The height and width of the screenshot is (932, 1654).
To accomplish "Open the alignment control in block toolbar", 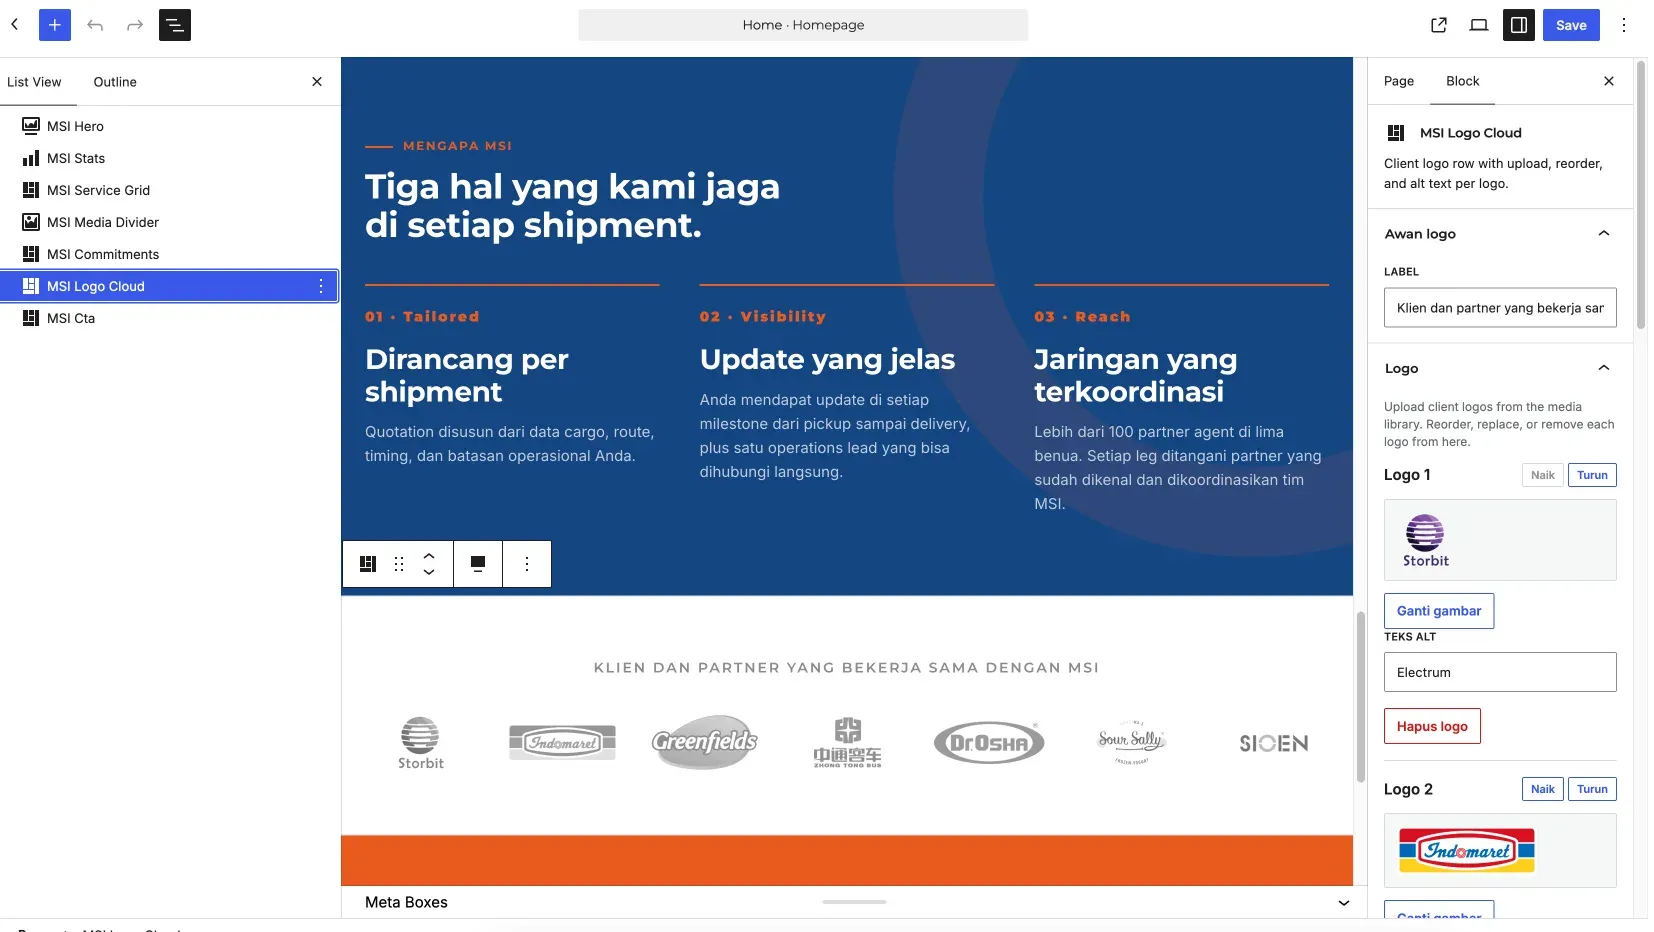I will (x=478, y=564).
